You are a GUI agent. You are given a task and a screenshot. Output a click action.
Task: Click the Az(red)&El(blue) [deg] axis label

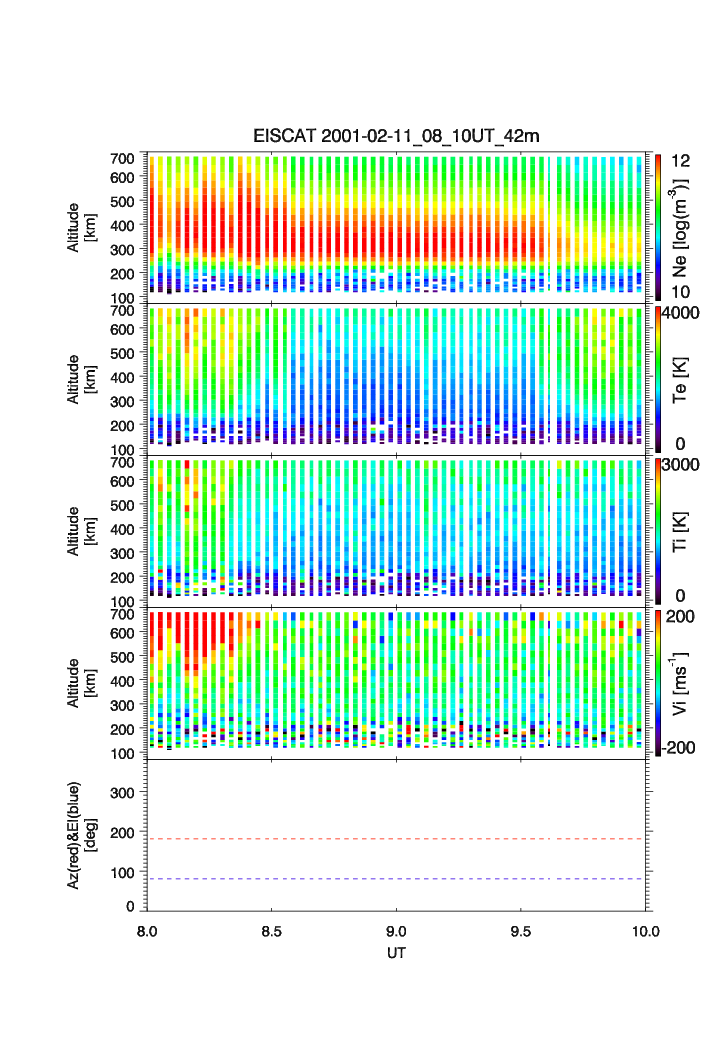[82, 835]
